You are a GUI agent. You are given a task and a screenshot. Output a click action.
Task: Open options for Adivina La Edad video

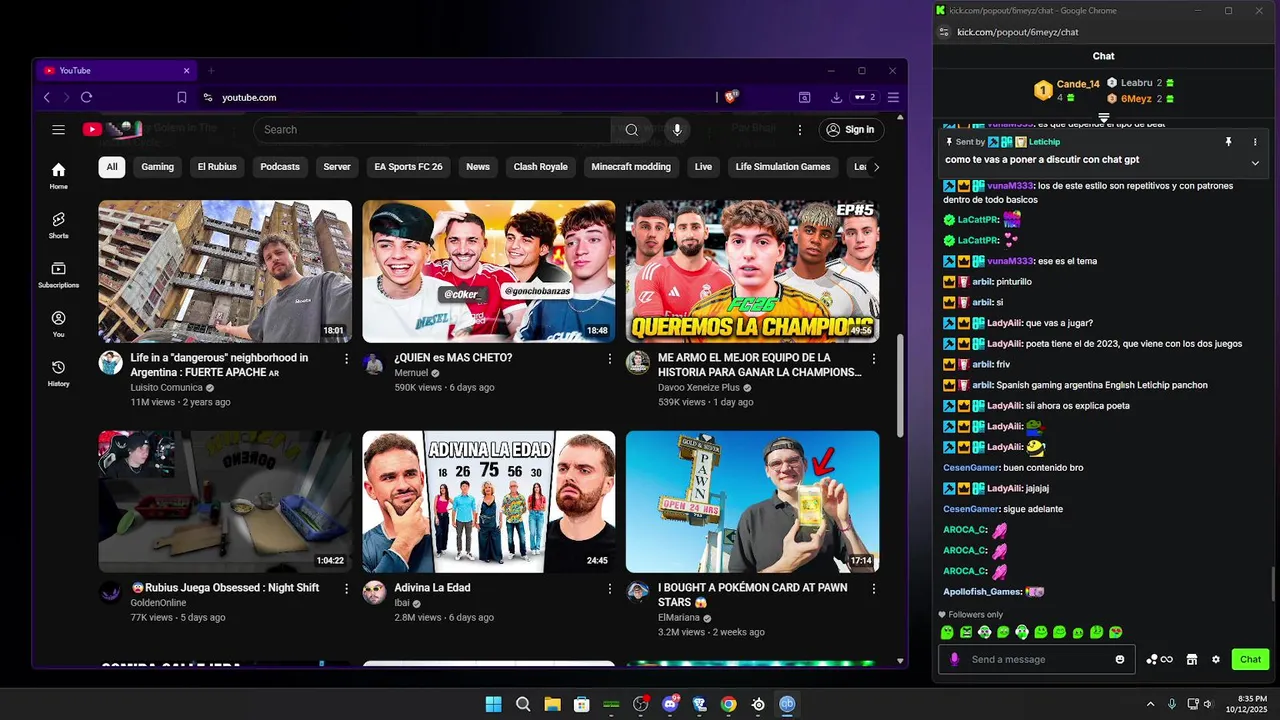[610, 588]
